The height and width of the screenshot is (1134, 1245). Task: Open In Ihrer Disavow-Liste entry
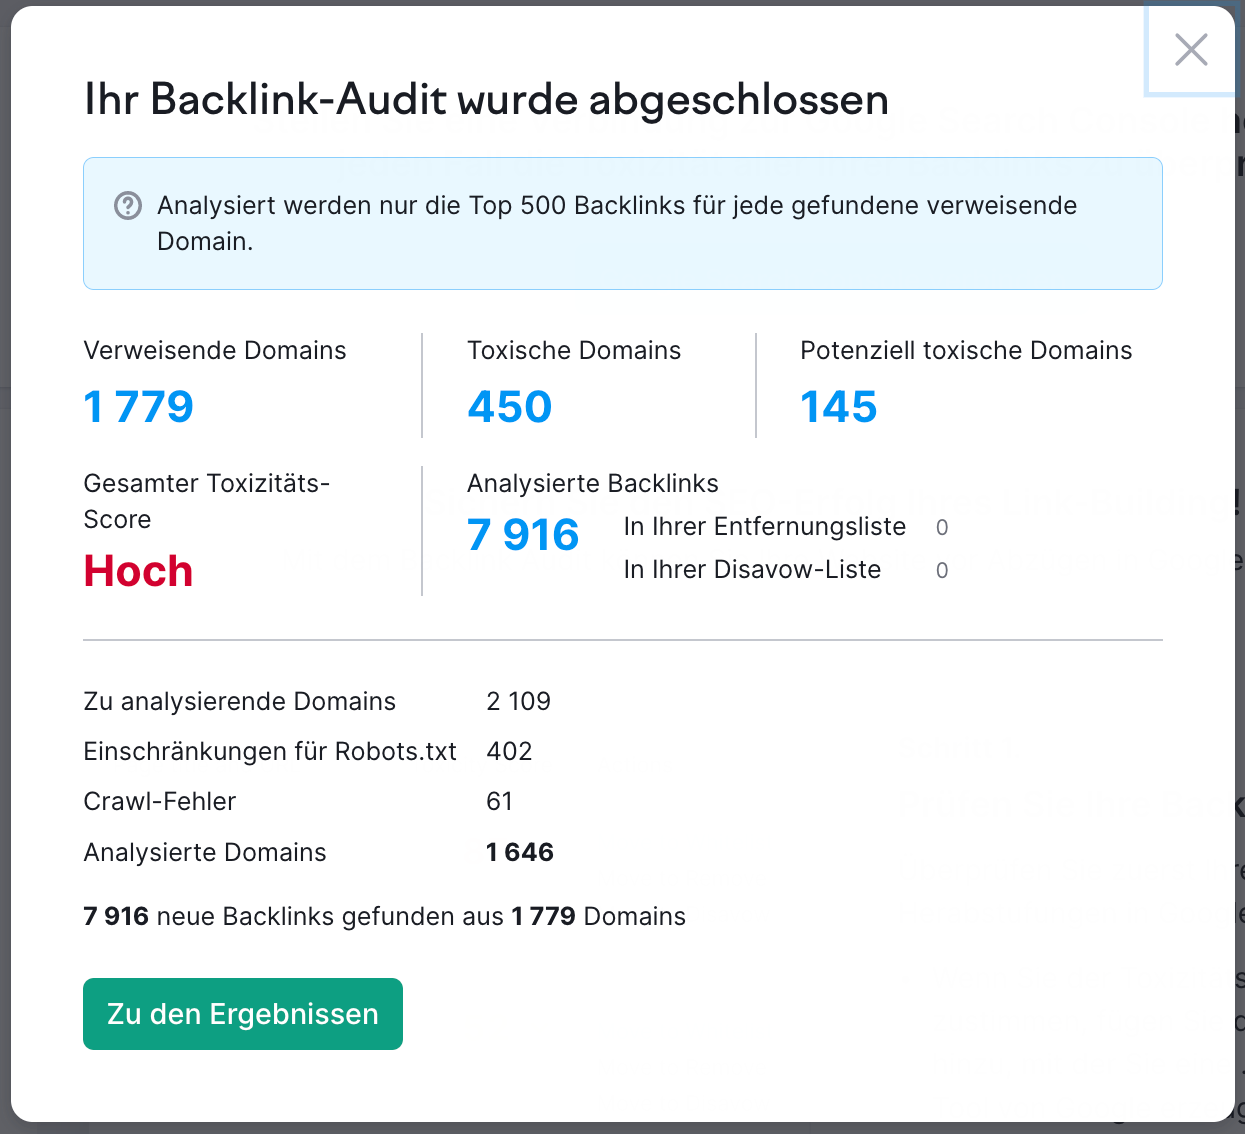[752, 569]
